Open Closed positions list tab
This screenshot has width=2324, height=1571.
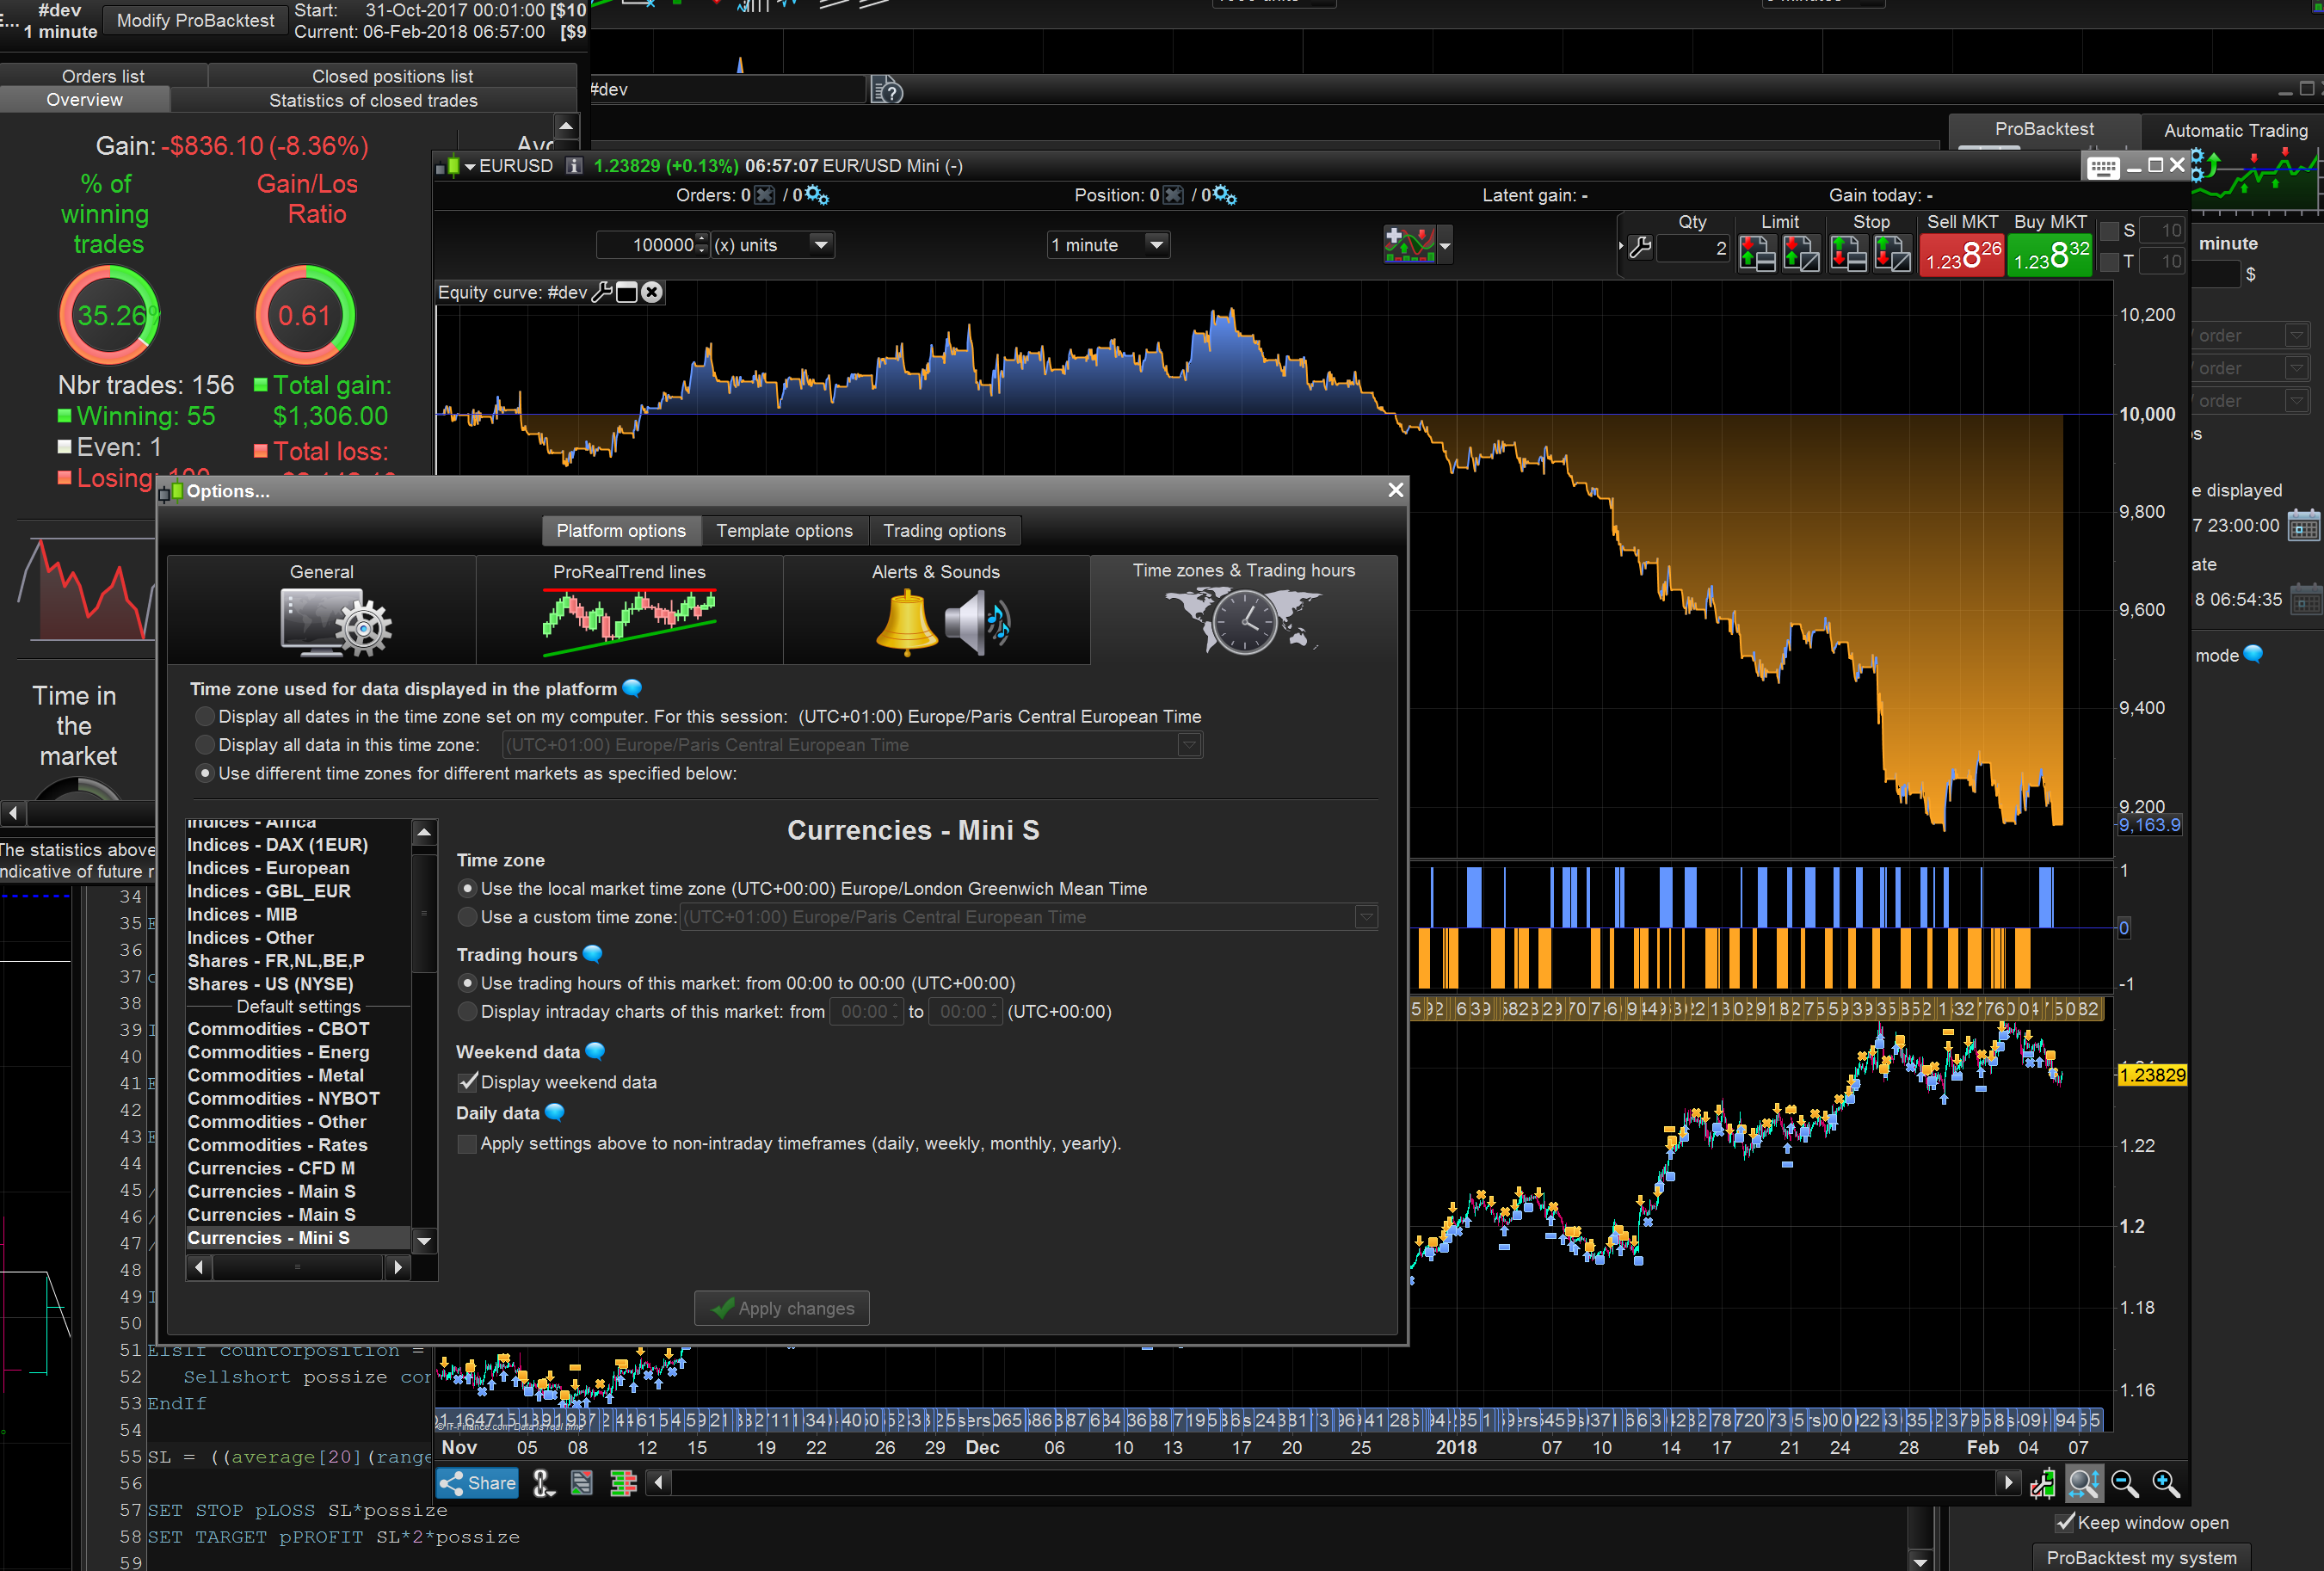[392, 76]
